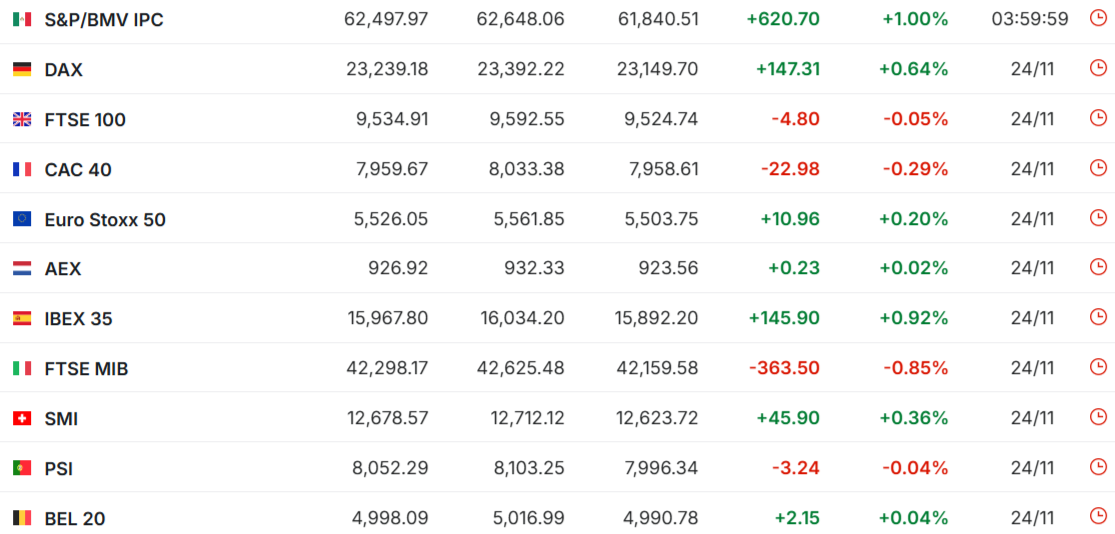
Task: Click the Switzerland flag next to SMI
Action: click(x=22, y=419)
